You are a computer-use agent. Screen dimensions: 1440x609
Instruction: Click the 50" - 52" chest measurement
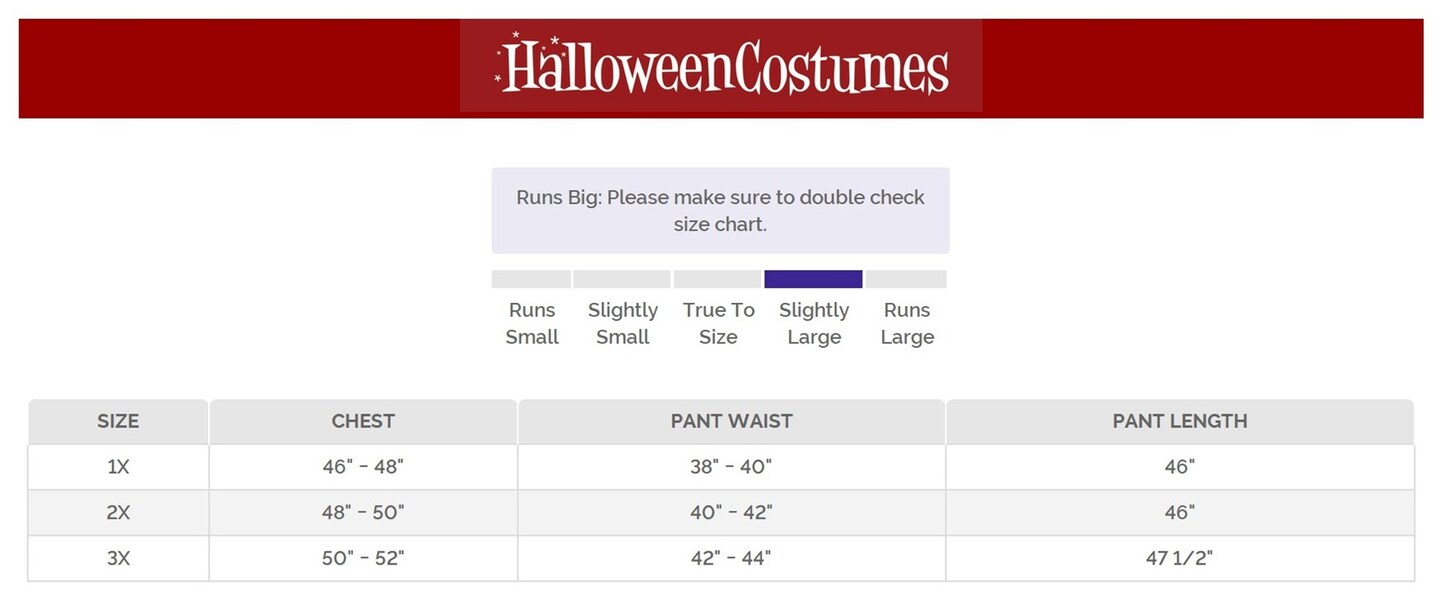[363, 558]
